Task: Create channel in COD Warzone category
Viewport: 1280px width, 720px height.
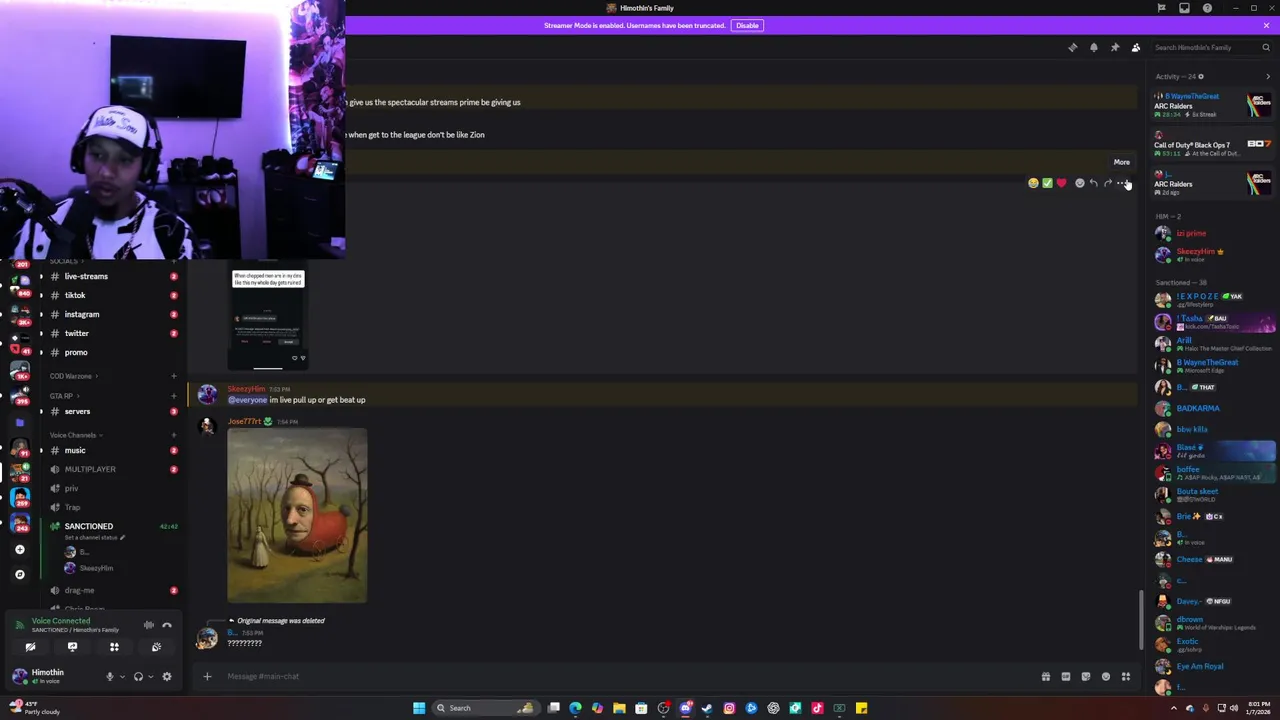Action: tap(173, 376)
